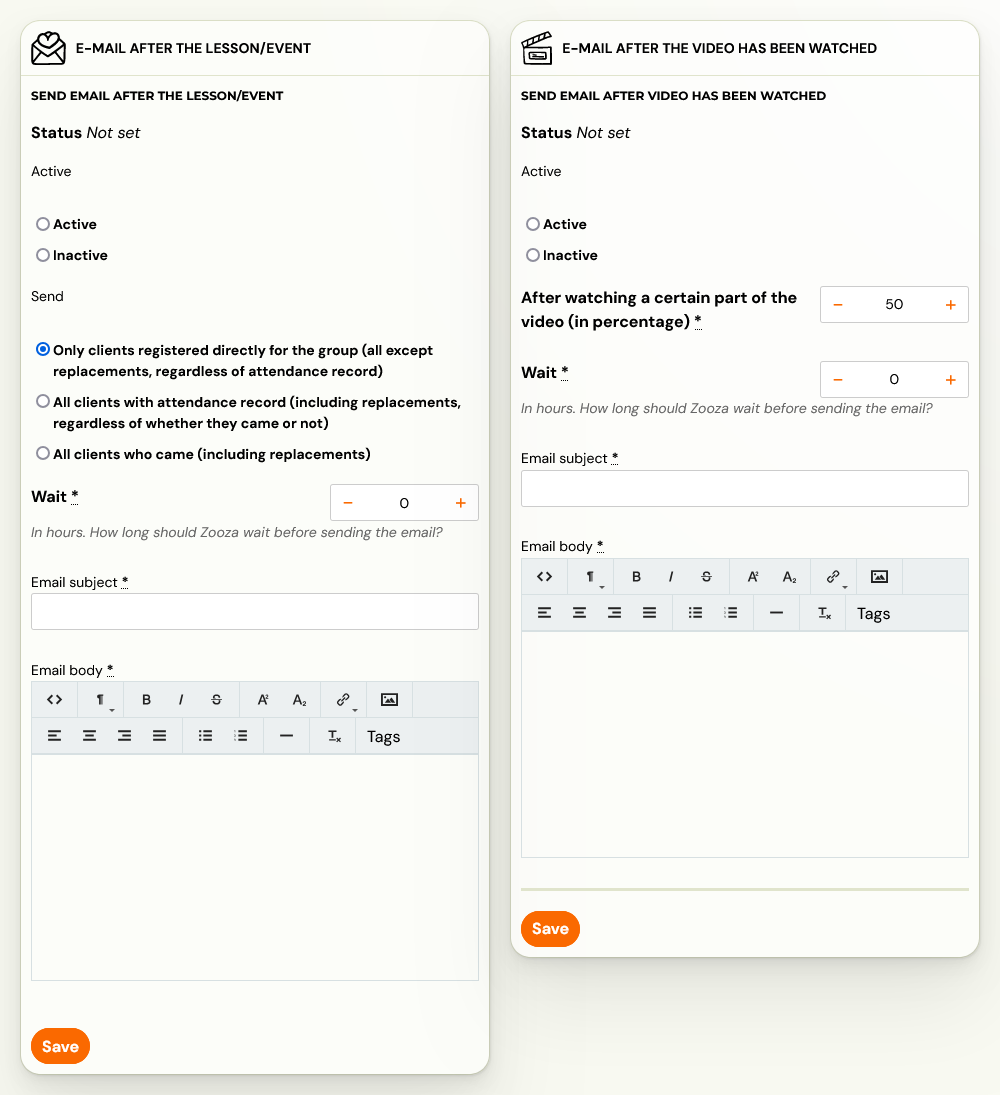Choose 'All clients who came (including replacements)'

tap(43, 452)
